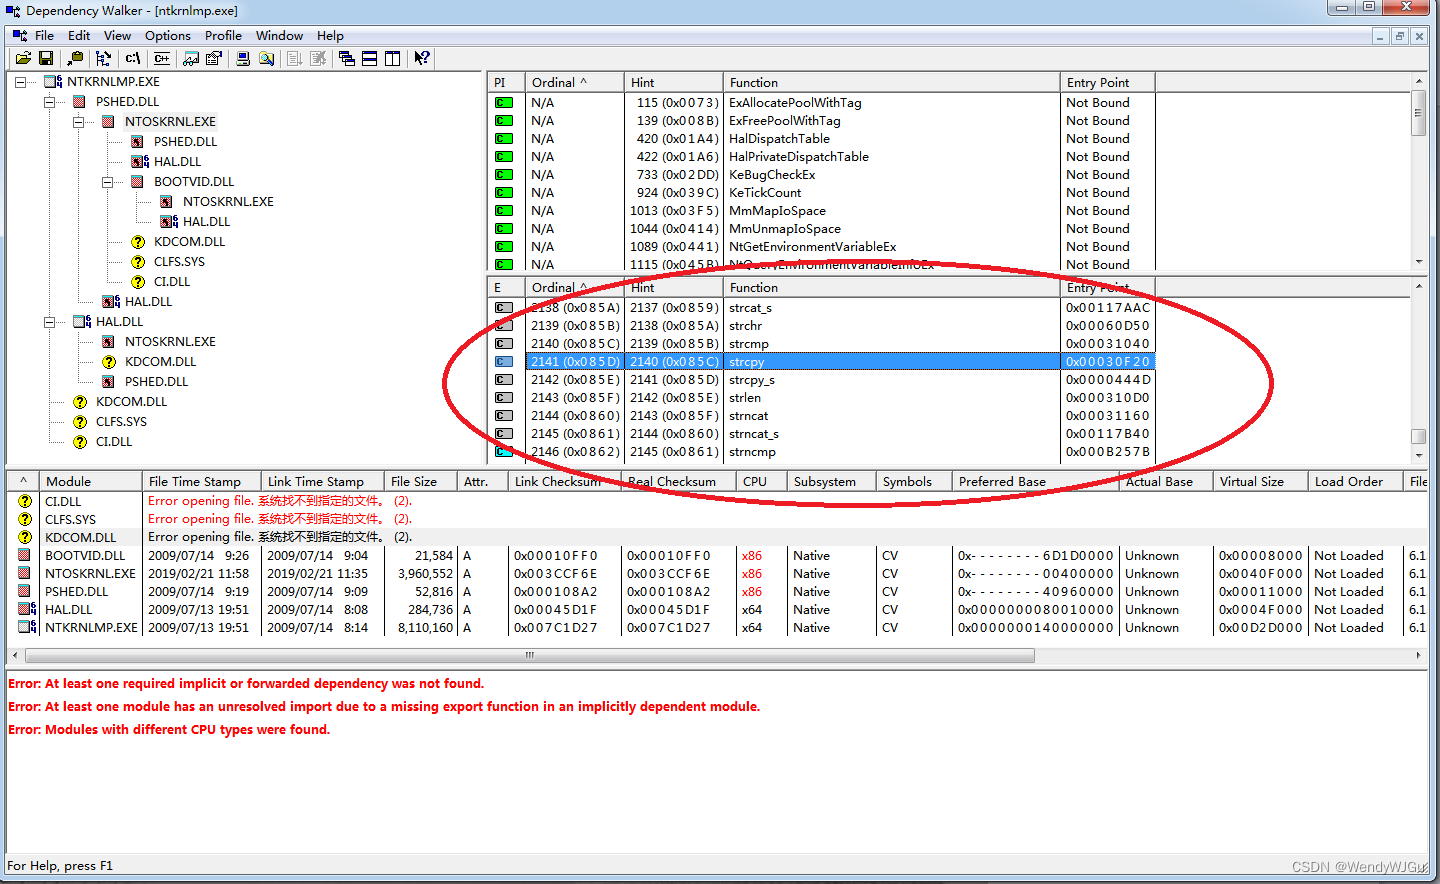Open the Edit menu
This screenshot has height=884, width=1440.
click(79, 35)
